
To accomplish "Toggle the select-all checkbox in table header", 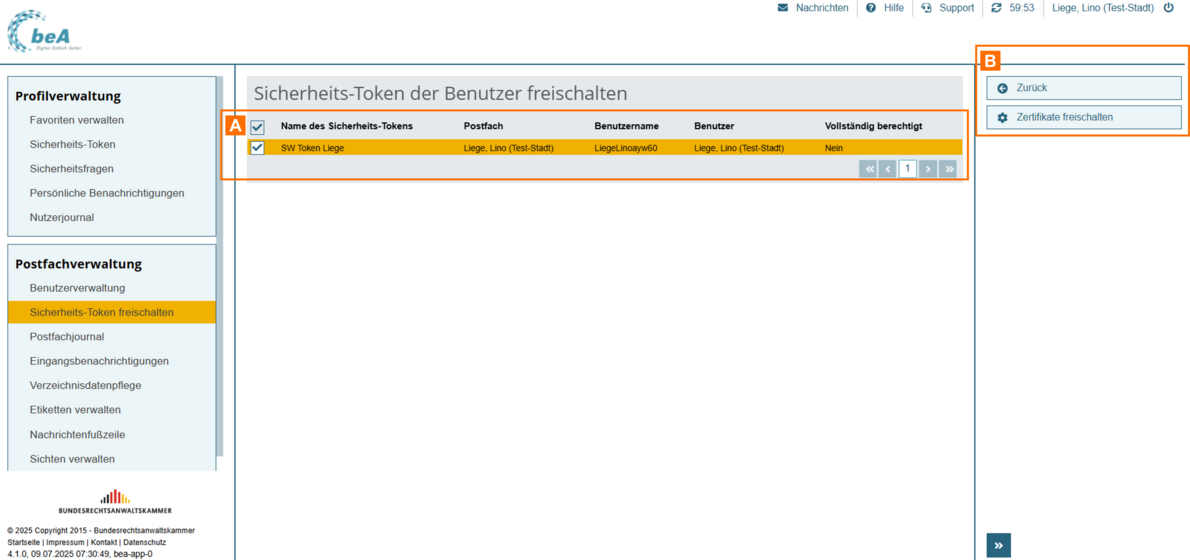I will 258,127.
